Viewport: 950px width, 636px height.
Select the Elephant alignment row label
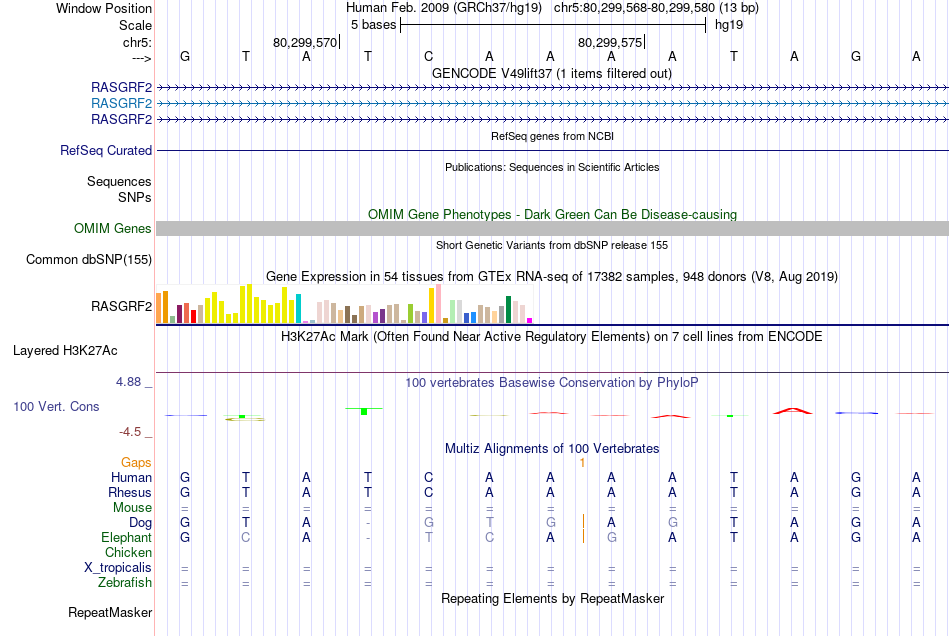point(126,537)
